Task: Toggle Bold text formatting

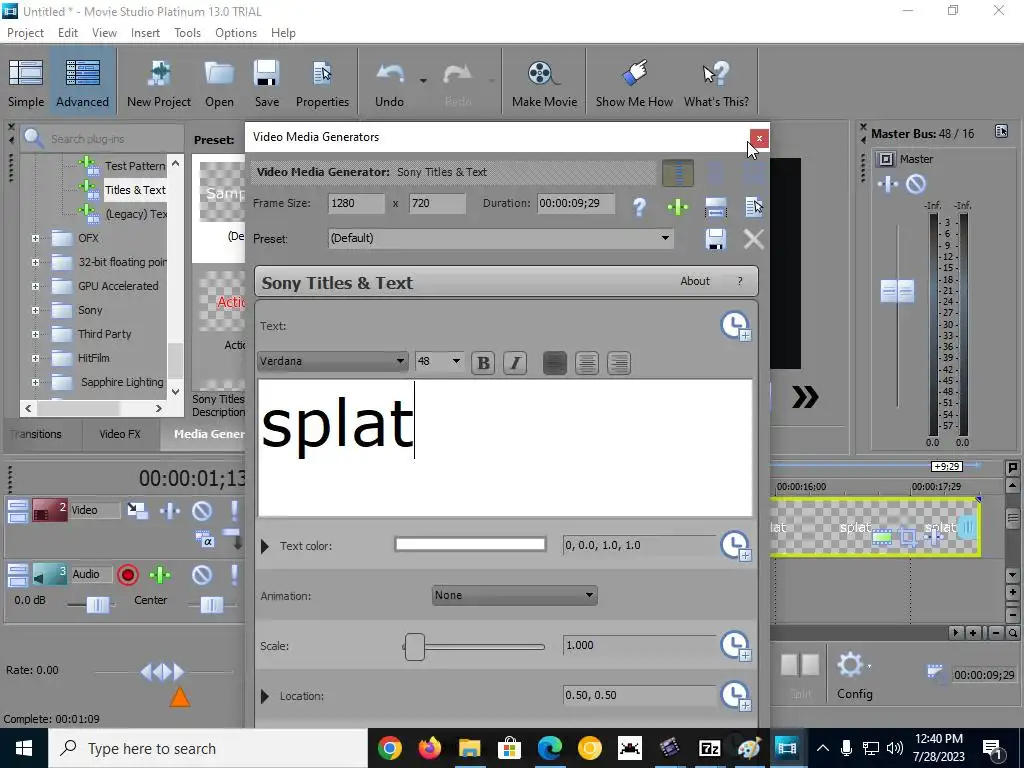Action: (x=483, y=363)
